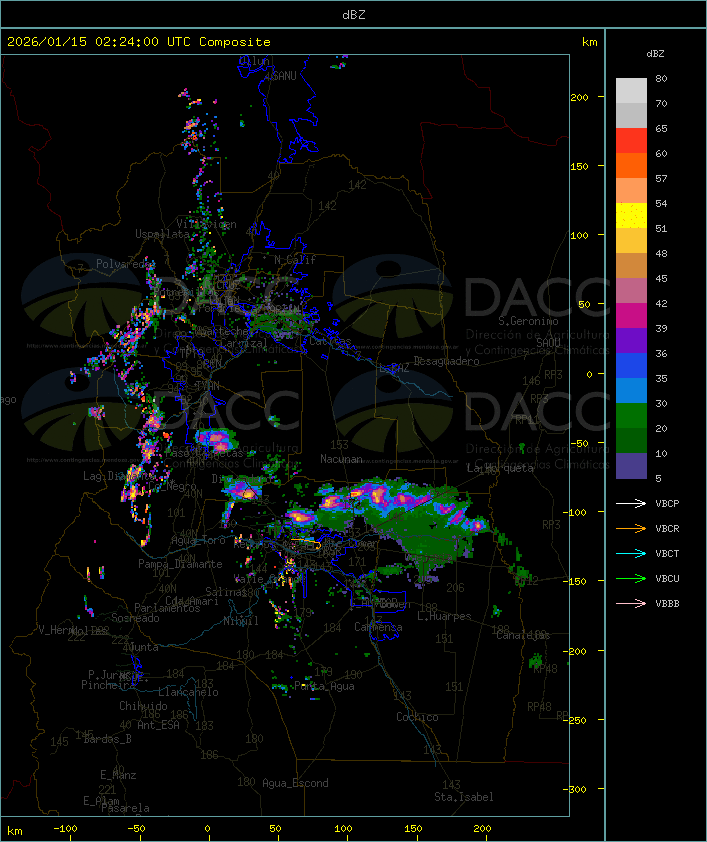Click the Desaguadero location label
The height and width of the screenshot is (842, 707).
[x=446, y=361]
